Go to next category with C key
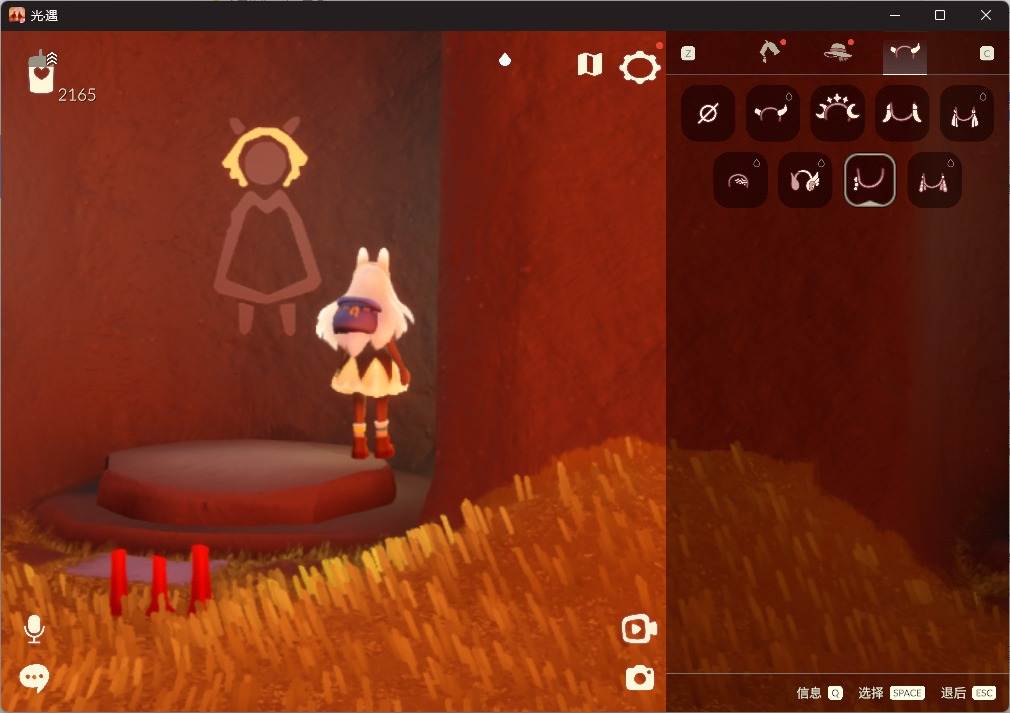The image size is (1010, 713). click(x=987, y=53)
